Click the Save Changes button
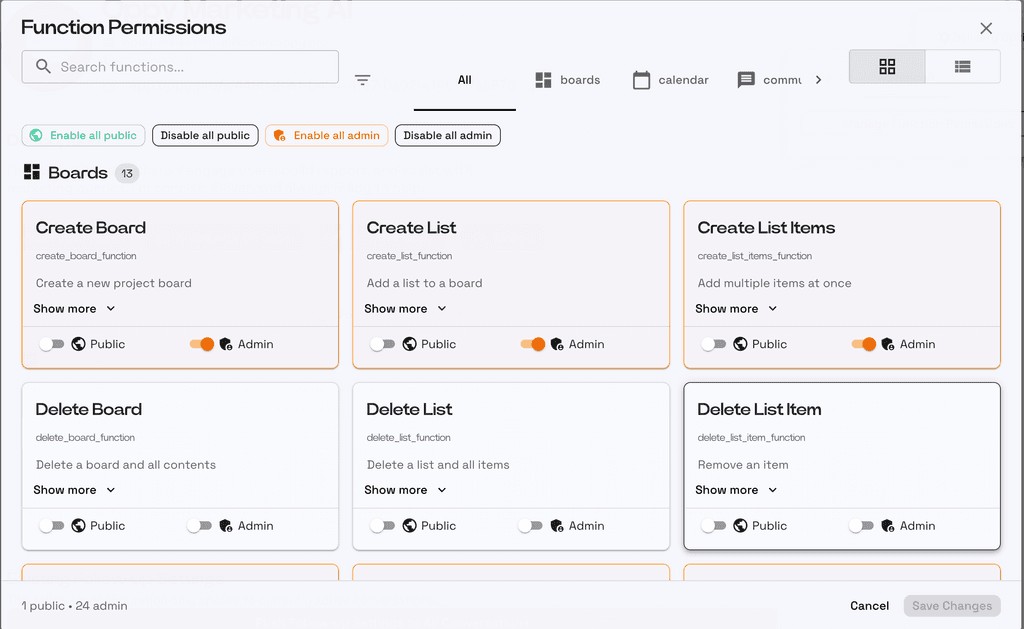The height and width of the screenshot is (629, 1024). [x=952, y=605]
